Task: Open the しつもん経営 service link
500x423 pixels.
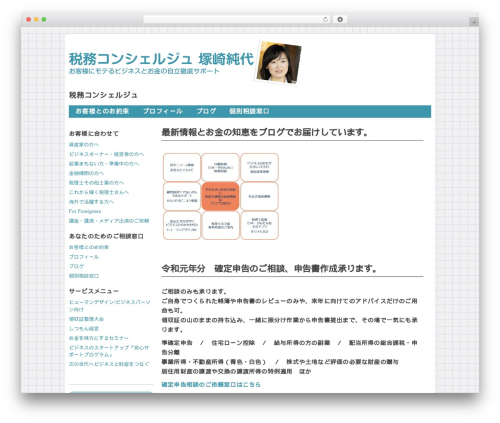Action: (84, 329)
